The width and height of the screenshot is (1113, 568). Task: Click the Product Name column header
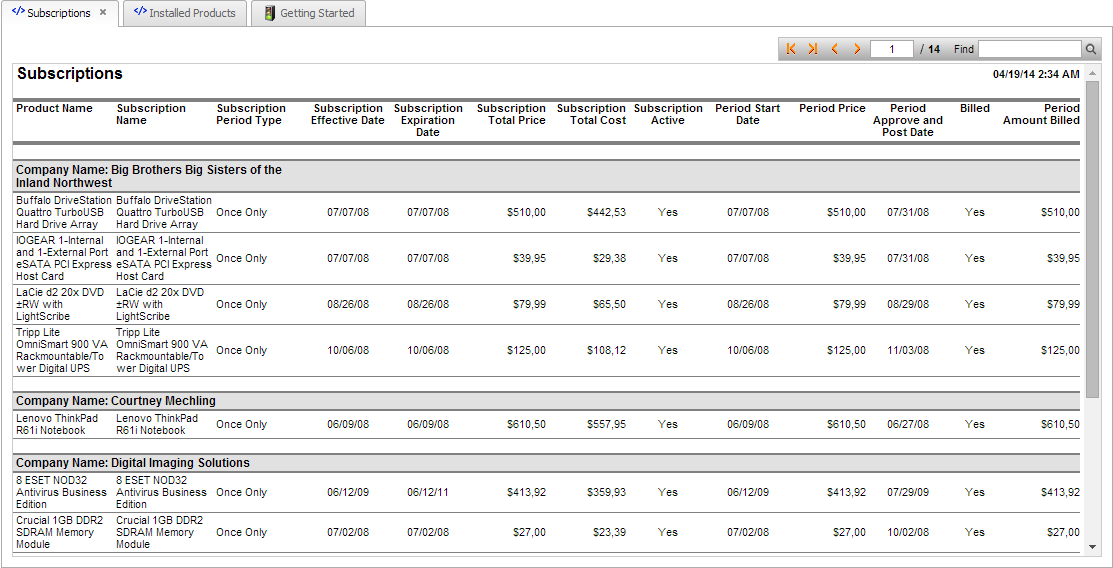tap(54, 108)
